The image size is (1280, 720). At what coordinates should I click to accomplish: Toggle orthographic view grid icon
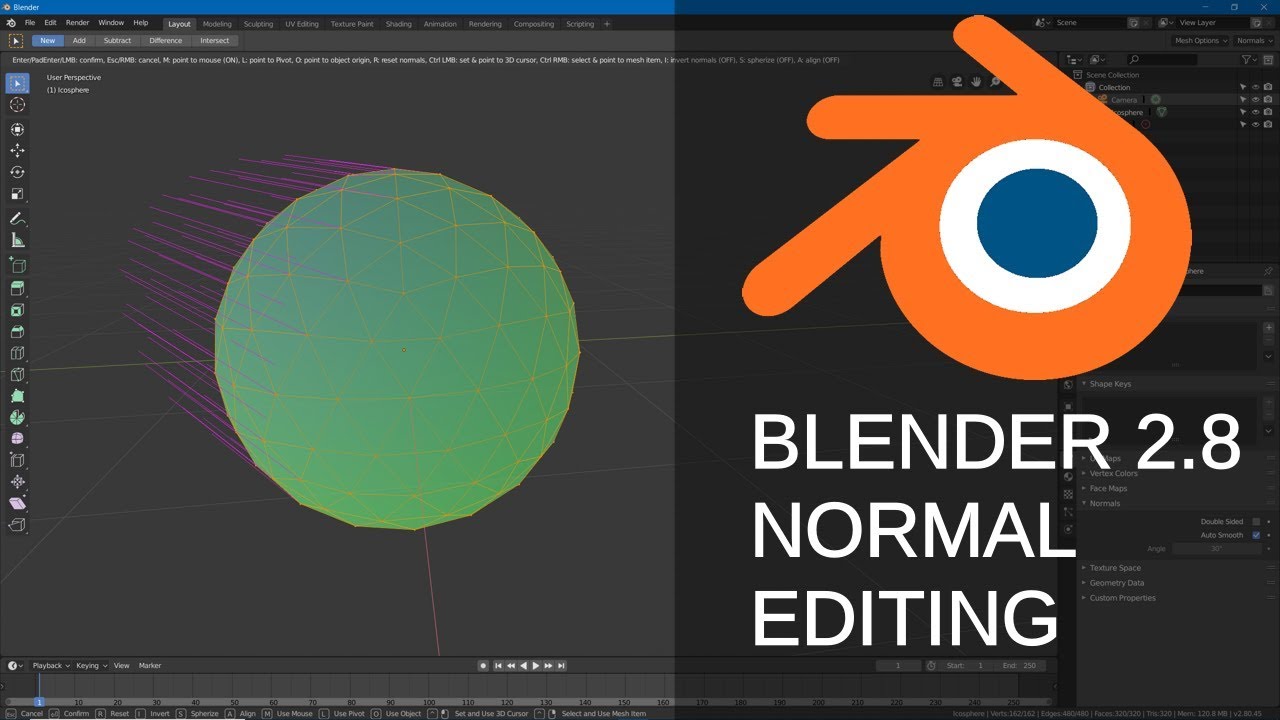pos(937,82)
